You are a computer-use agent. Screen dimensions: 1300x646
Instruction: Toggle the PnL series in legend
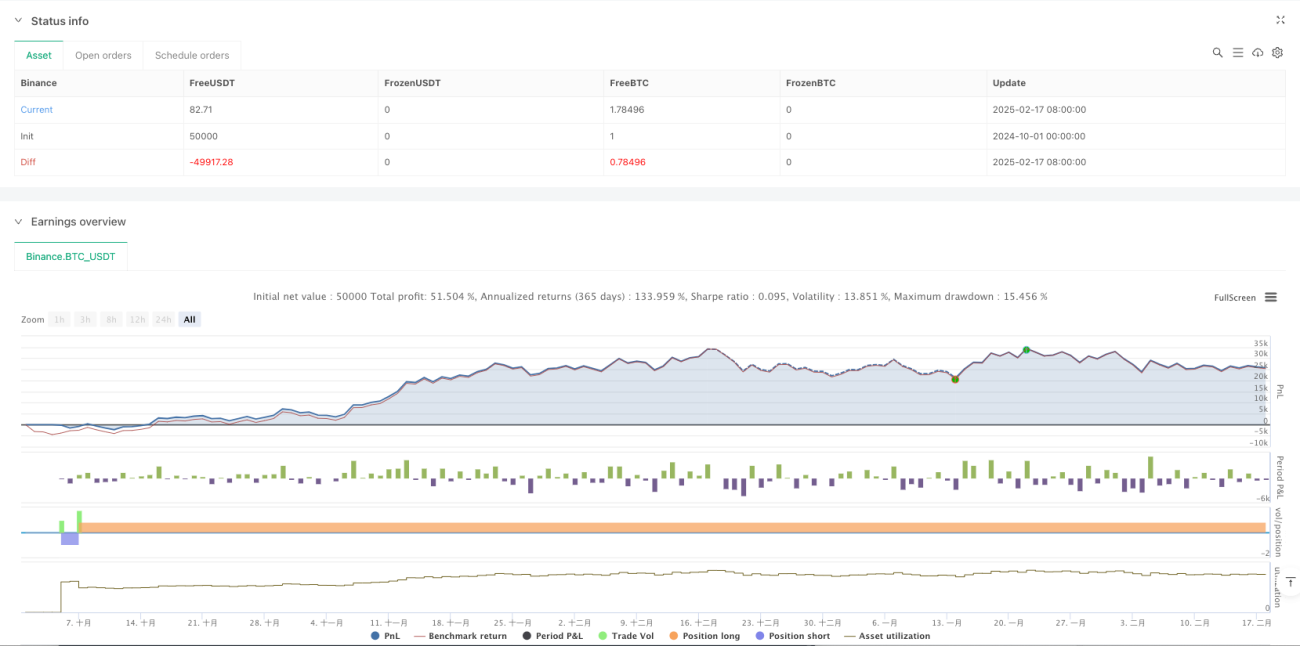click(388, 636)
